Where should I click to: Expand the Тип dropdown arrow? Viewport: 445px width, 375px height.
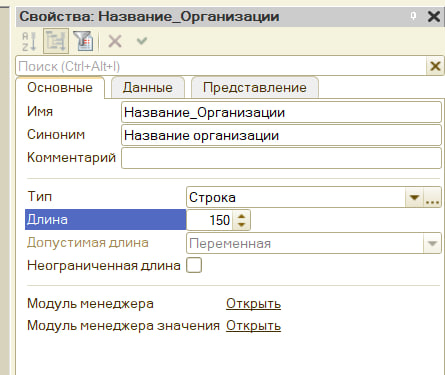tap(414, 198)
